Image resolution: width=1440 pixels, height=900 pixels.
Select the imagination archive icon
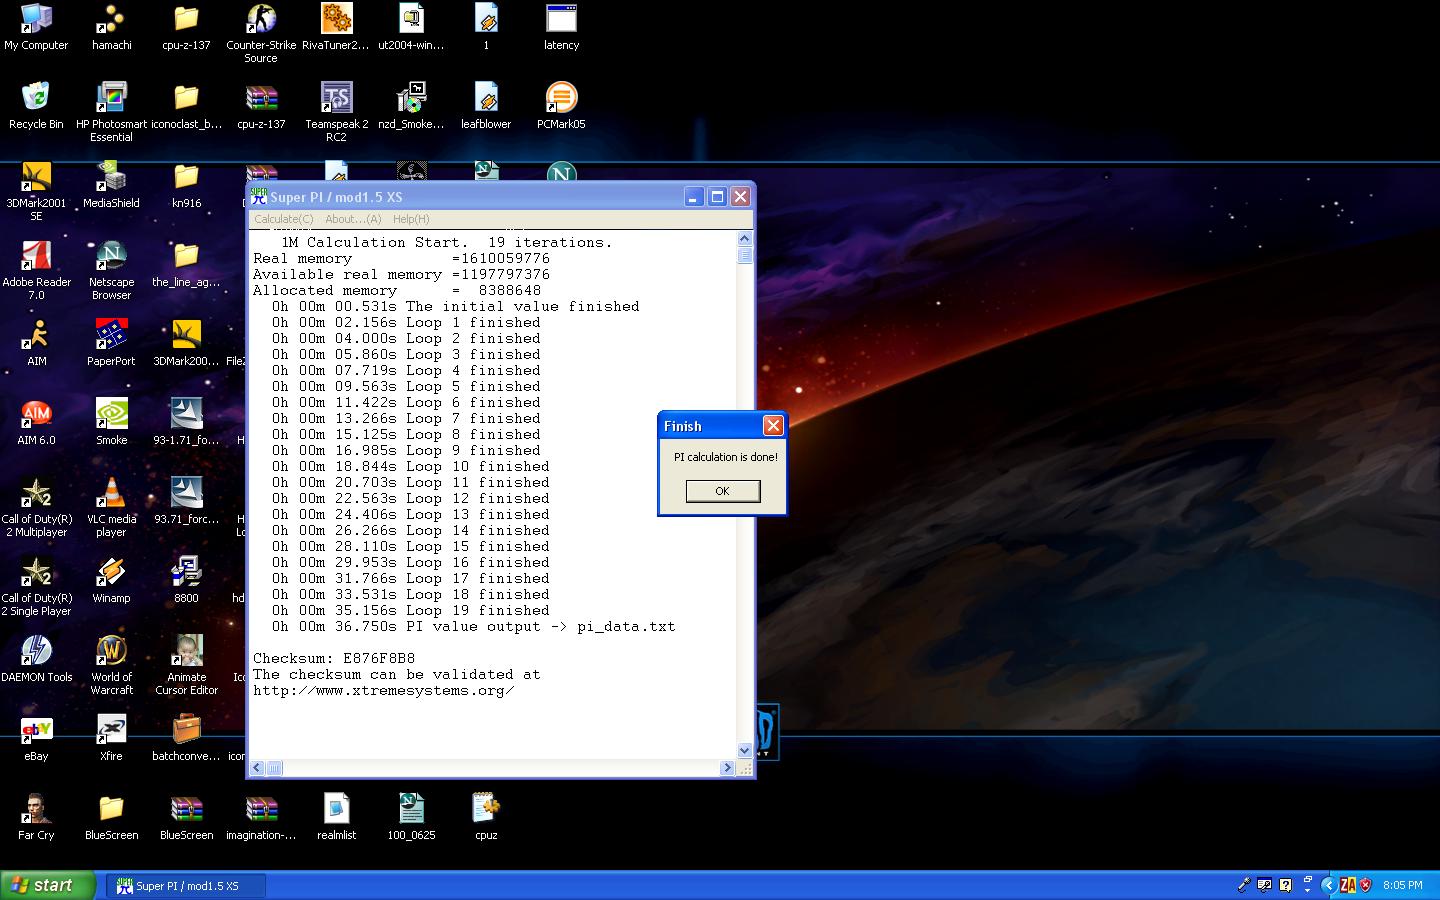[x=261, y=817]
